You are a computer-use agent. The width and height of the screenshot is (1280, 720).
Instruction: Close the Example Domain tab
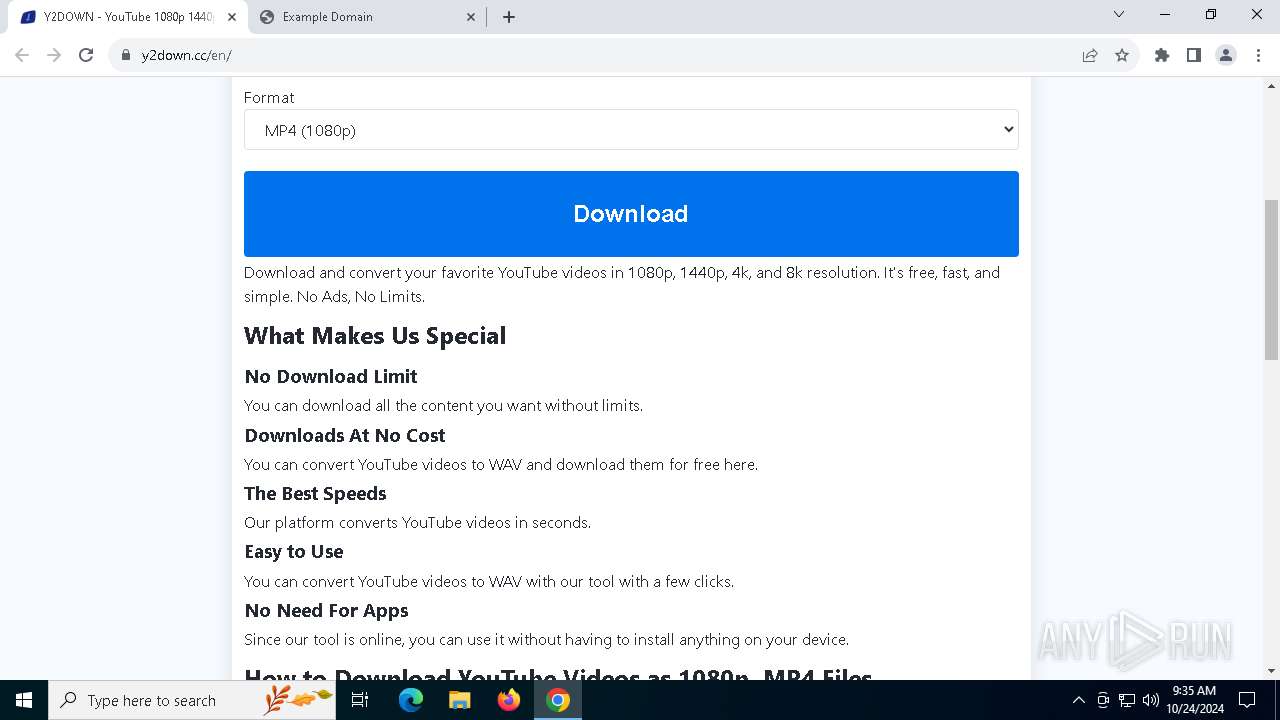tap(471, 17)
